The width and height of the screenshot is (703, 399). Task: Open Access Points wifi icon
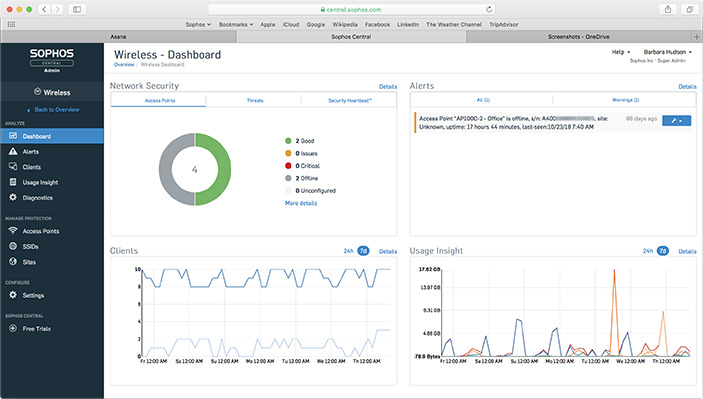13,231
